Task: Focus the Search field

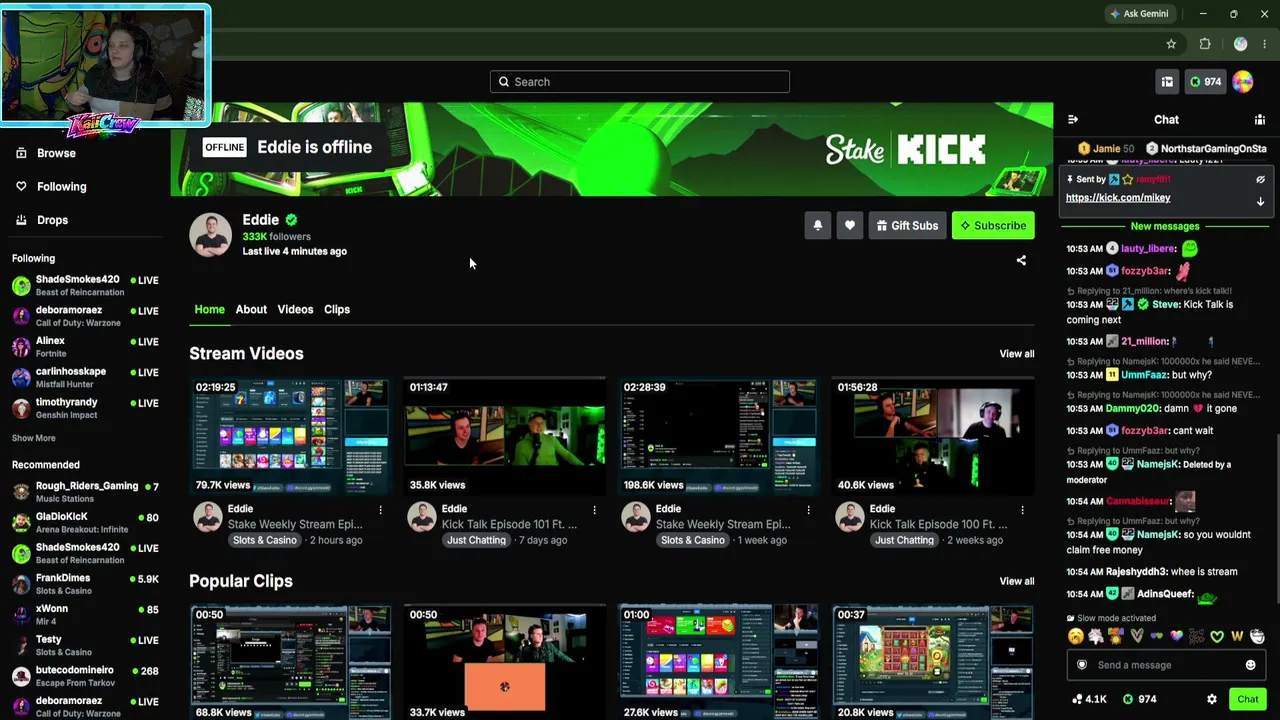Action: [x=640, y=82]
